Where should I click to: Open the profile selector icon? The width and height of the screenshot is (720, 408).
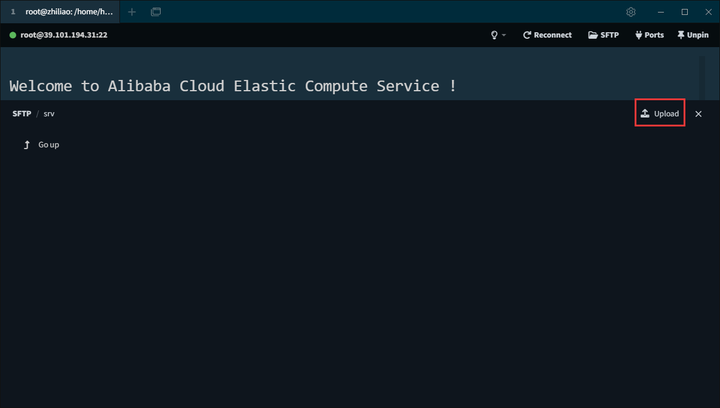tap(156, 12)
